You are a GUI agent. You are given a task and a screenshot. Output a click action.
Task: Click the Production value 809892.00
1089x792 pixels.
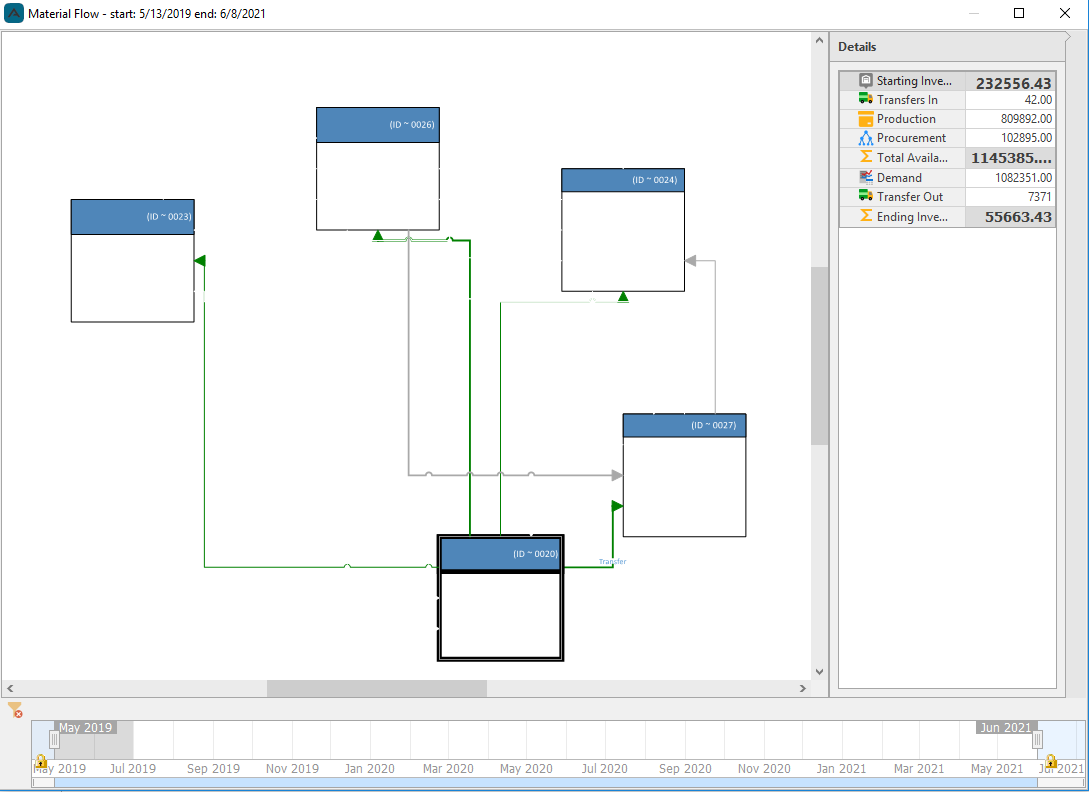click(1026, 119)
